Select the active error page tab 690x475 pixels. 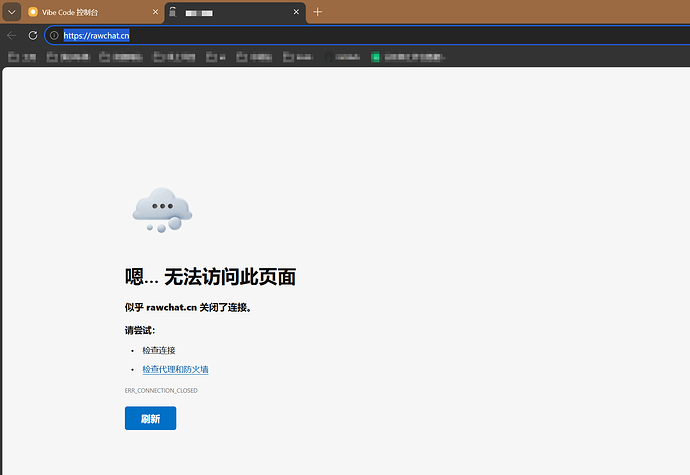(235, 12)
